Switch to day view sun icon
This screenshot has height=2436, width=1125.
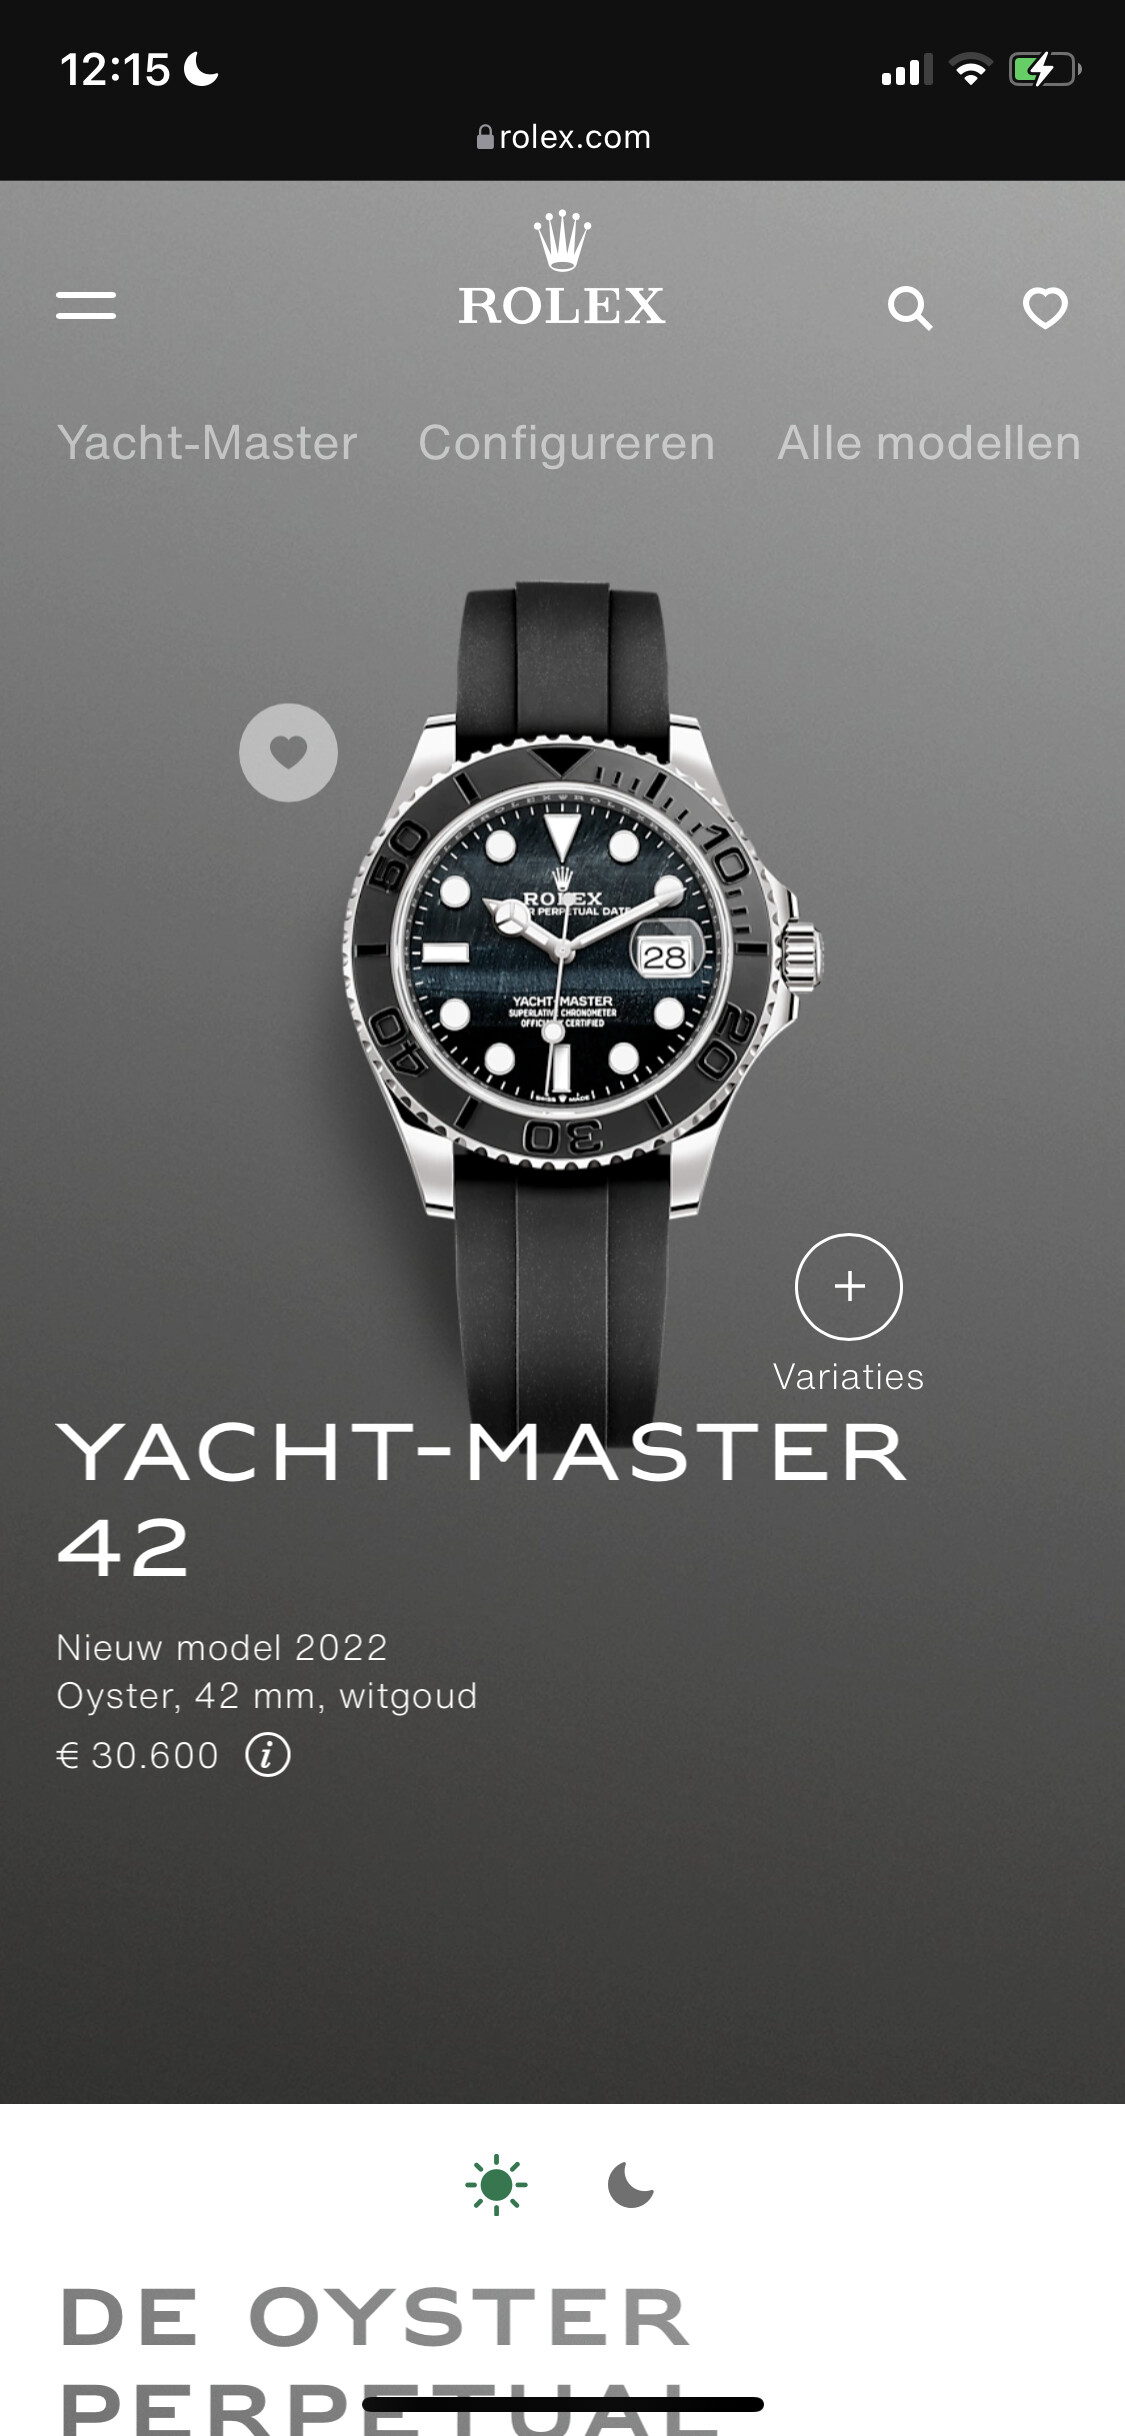pos(496,2185)
